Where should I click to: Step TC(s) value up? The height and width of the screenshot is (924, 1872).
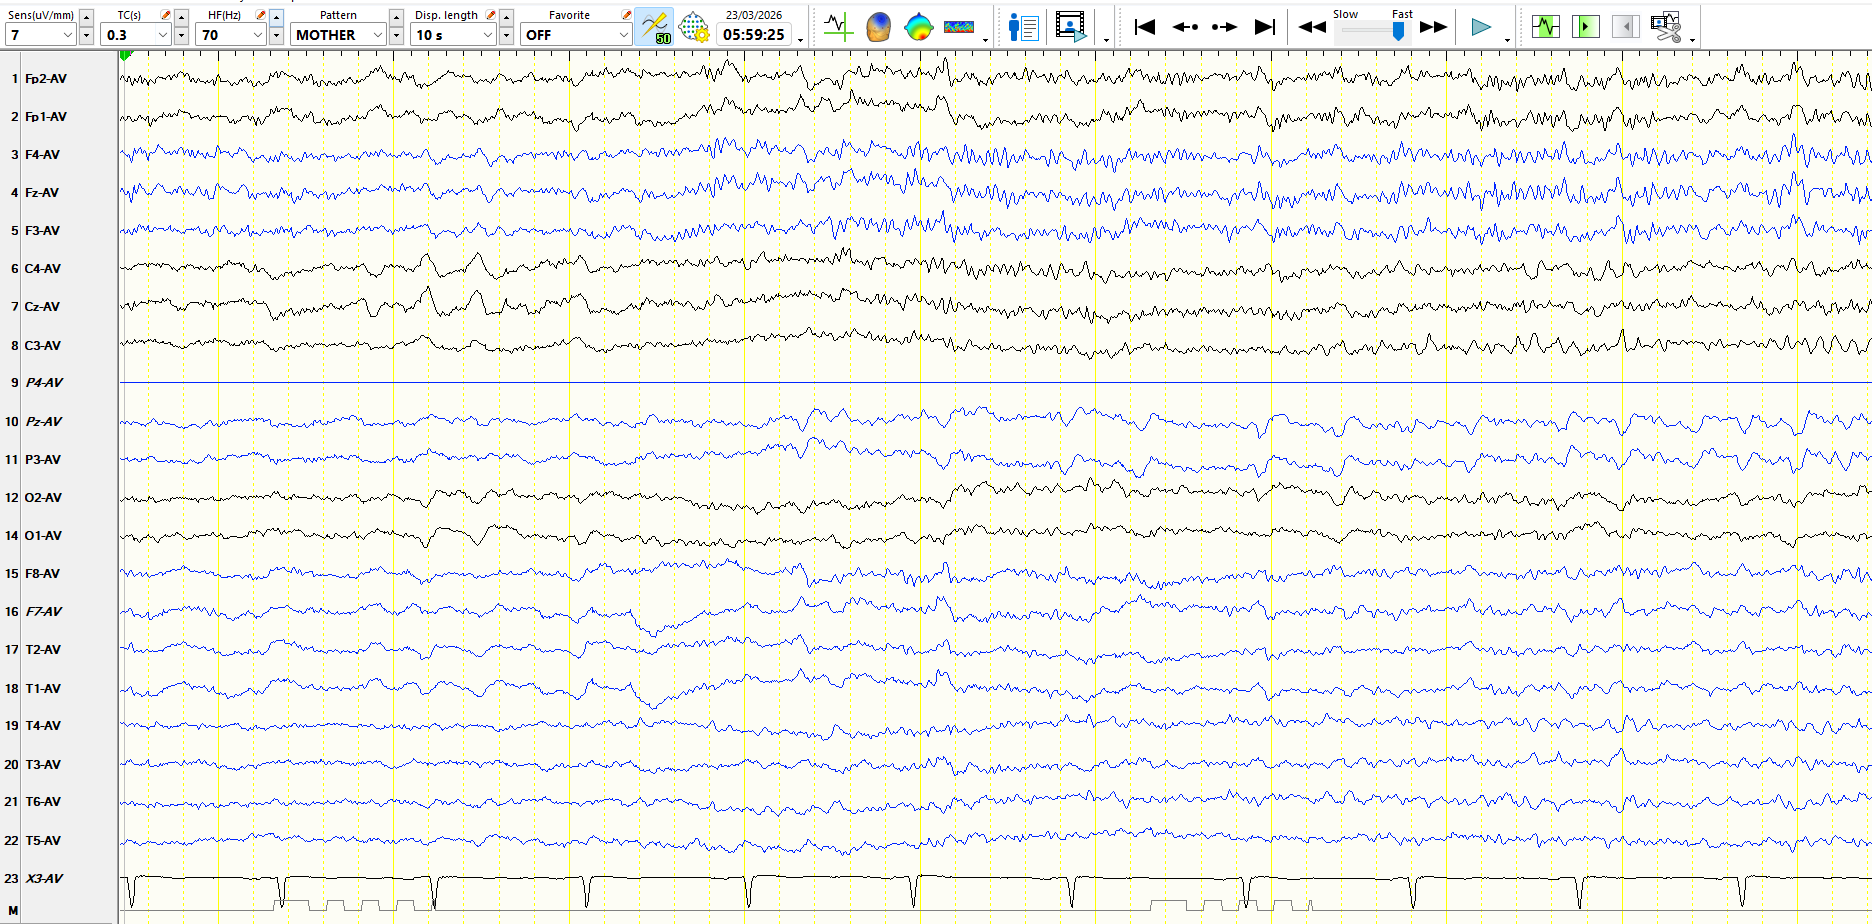point(181,17)
